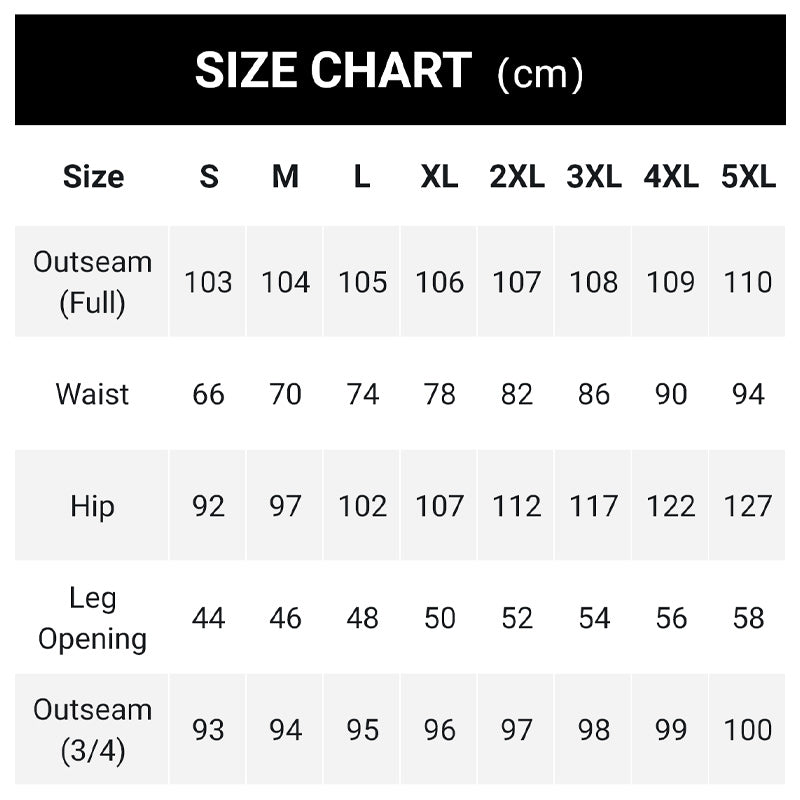Select the Hip row label
The image size is (800, 800).
click(x=92, y=506)
